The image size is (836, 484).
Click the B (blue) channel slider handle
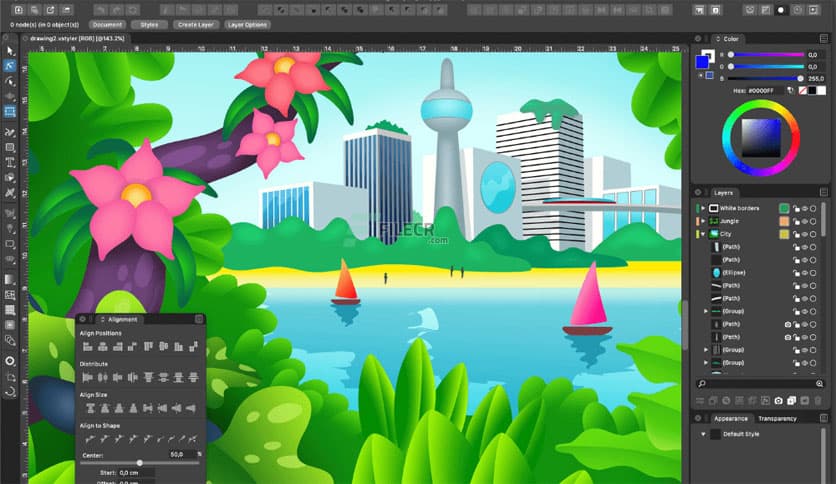tap(800, 78)
